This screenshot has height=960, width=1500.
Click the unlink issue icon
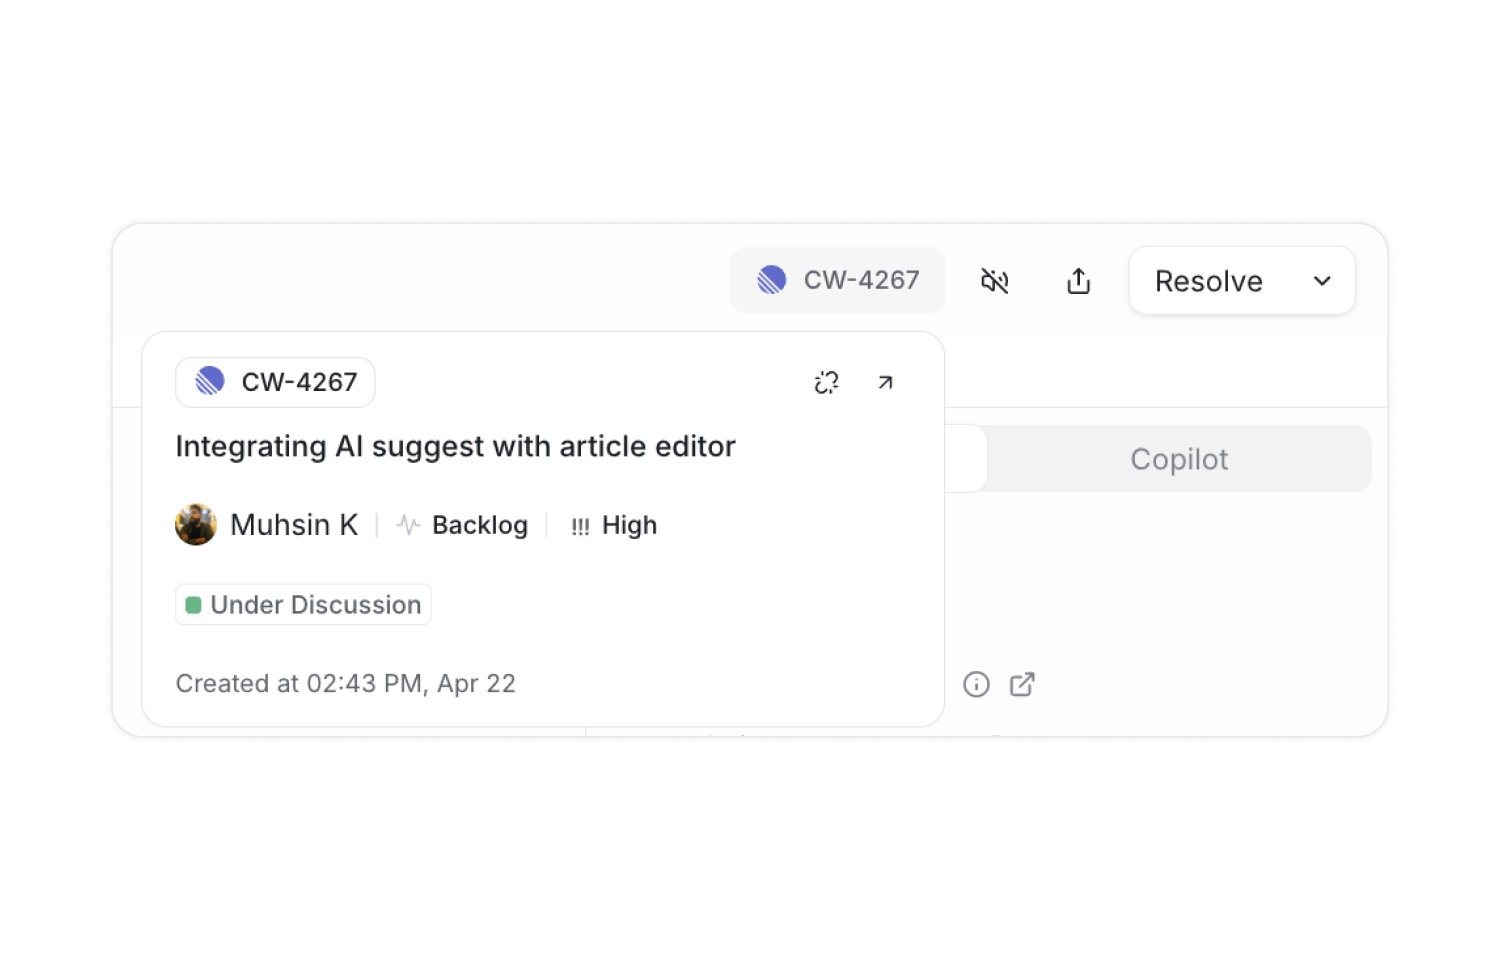[x=826, y=382]
